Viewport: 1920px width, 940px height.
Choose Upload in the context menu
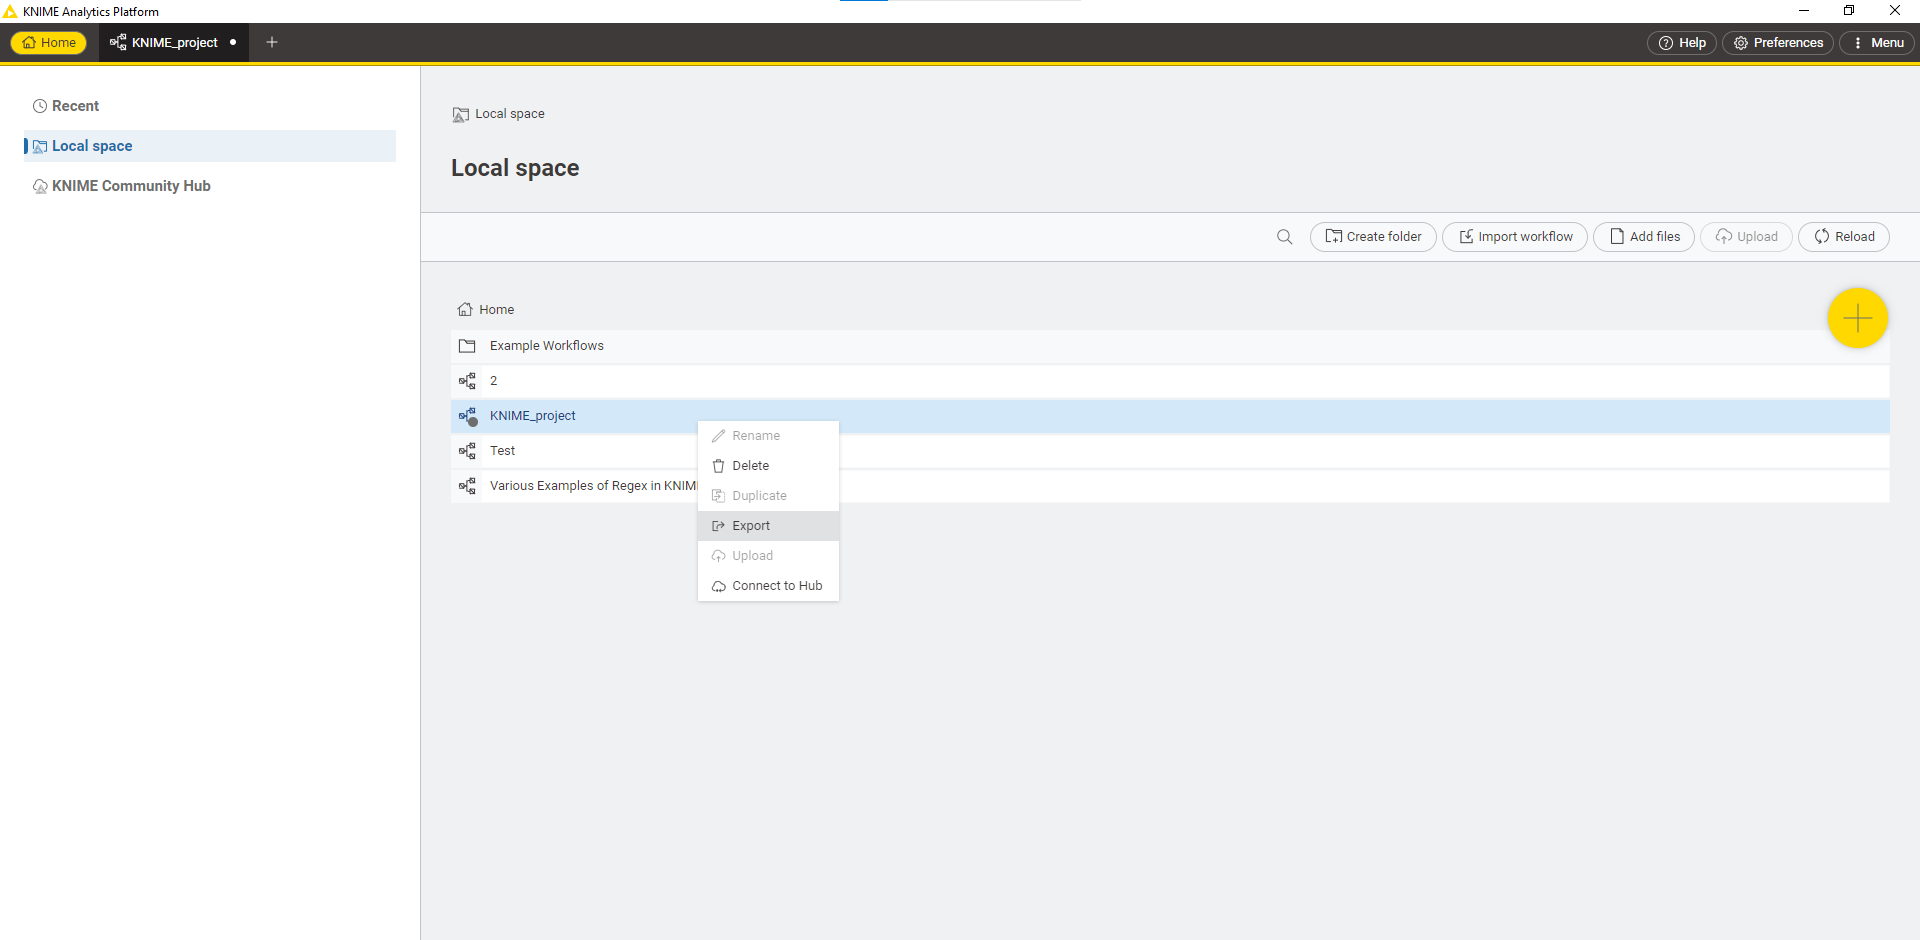[x=768, y=556]
